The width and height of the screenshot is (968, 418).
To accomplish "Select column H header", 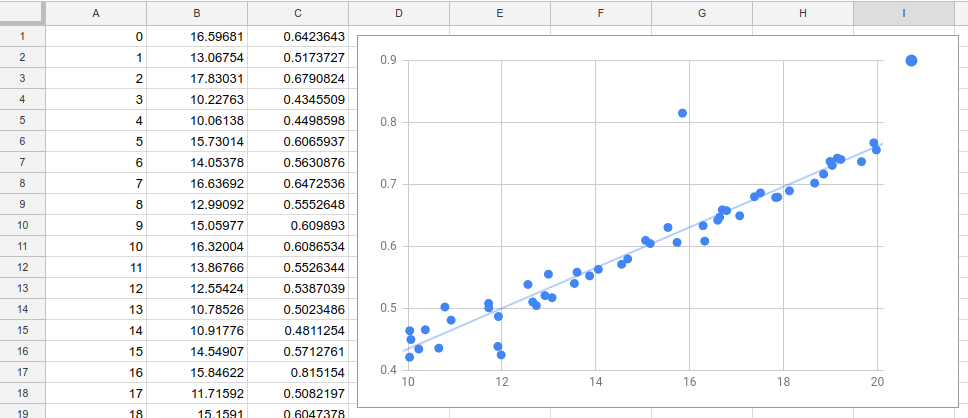I will (803, 13).
